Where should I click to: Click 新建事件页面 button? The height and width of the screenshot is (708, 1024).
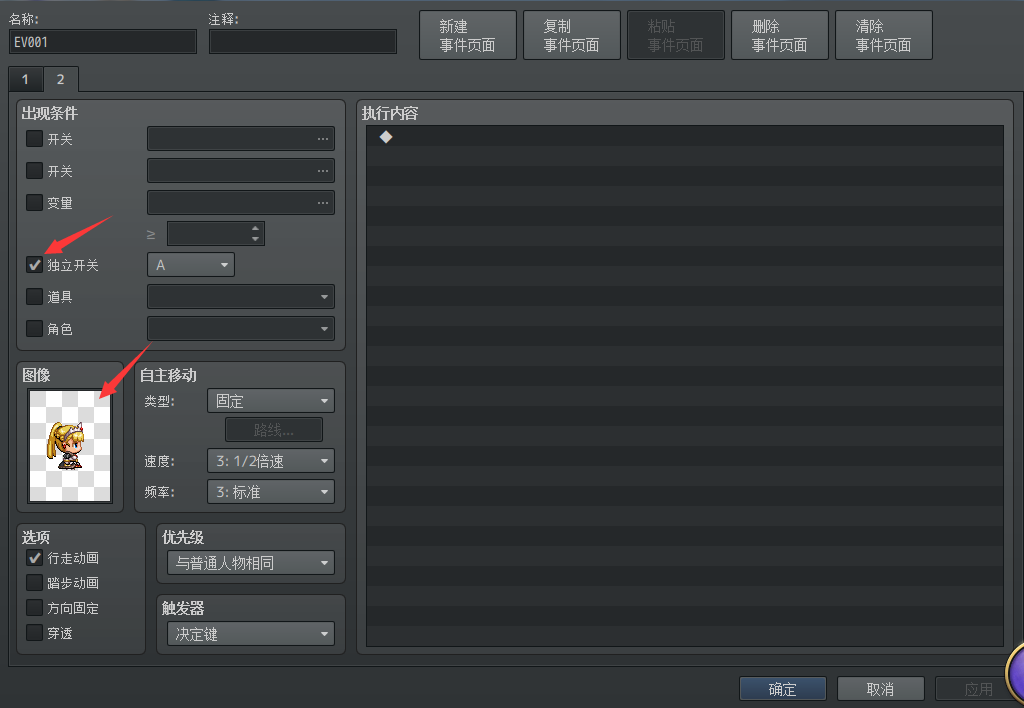(x=468, y=35)
